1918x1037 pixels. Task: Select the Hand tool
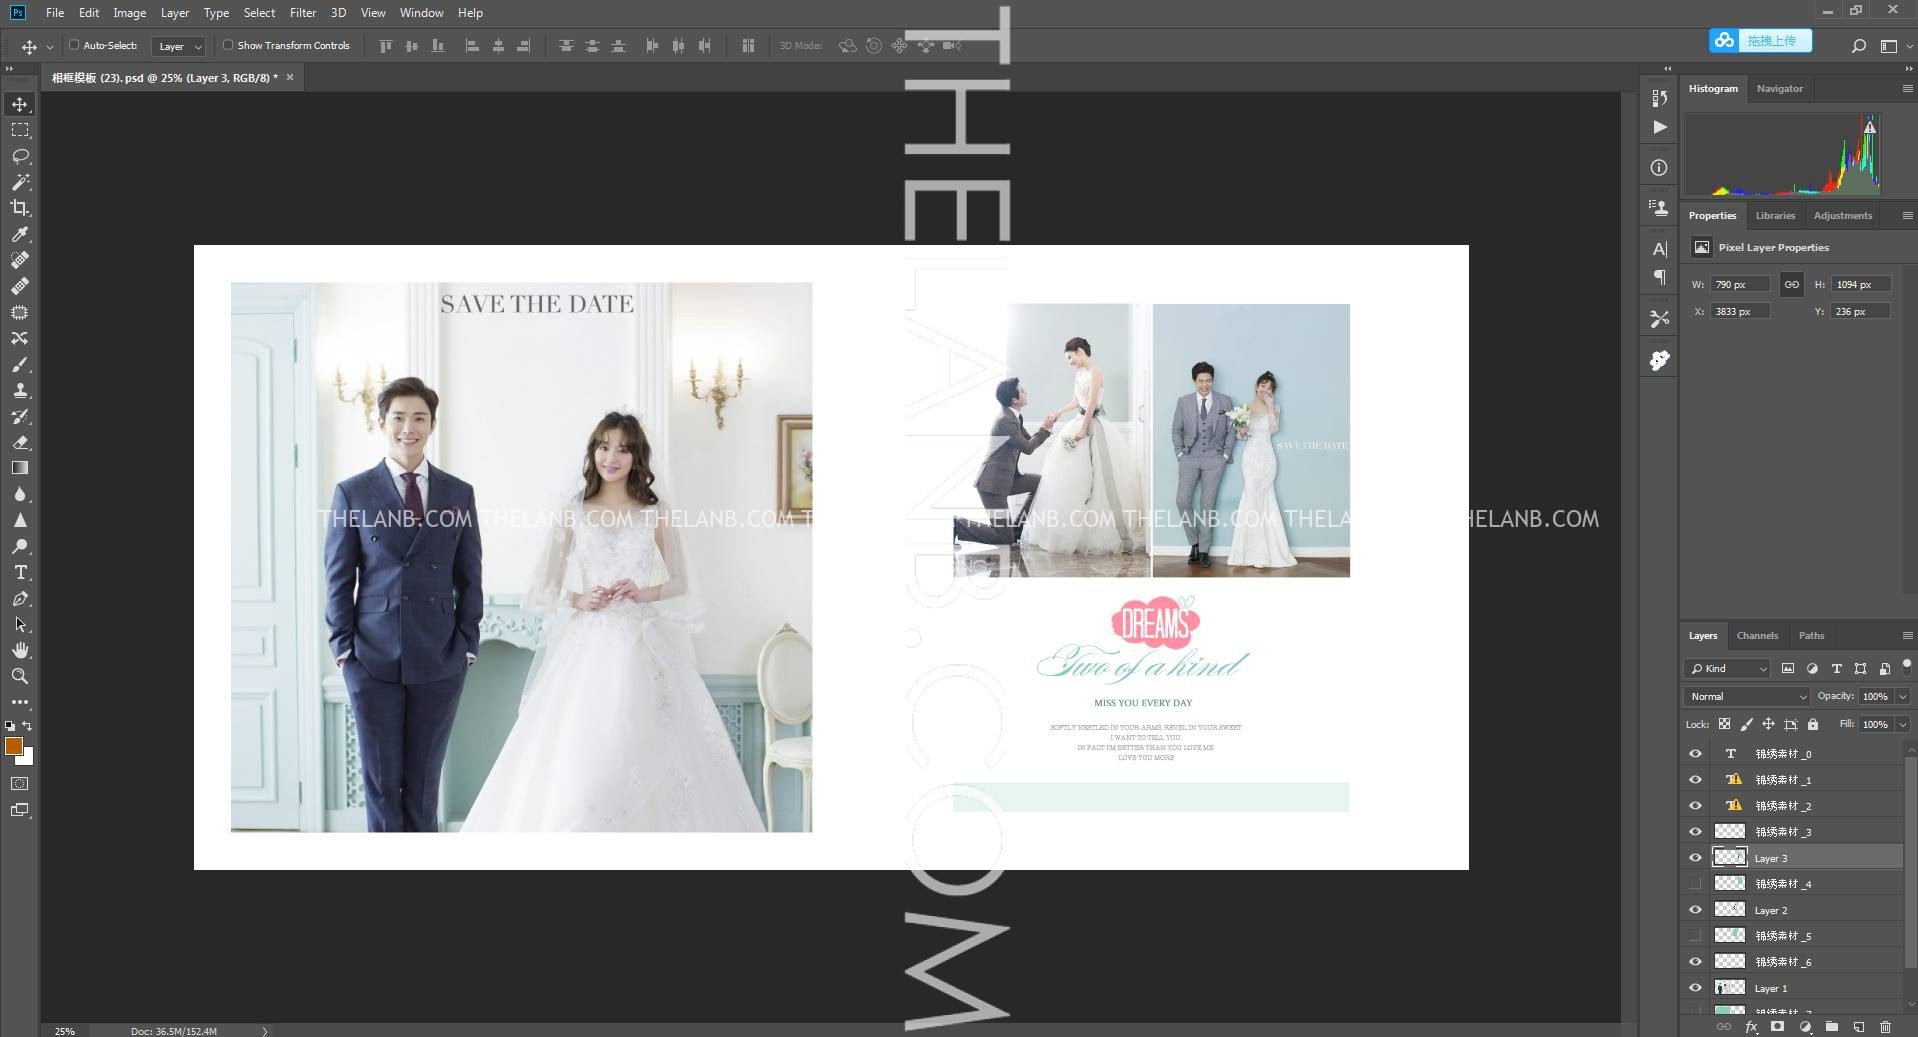coord(20,650)
